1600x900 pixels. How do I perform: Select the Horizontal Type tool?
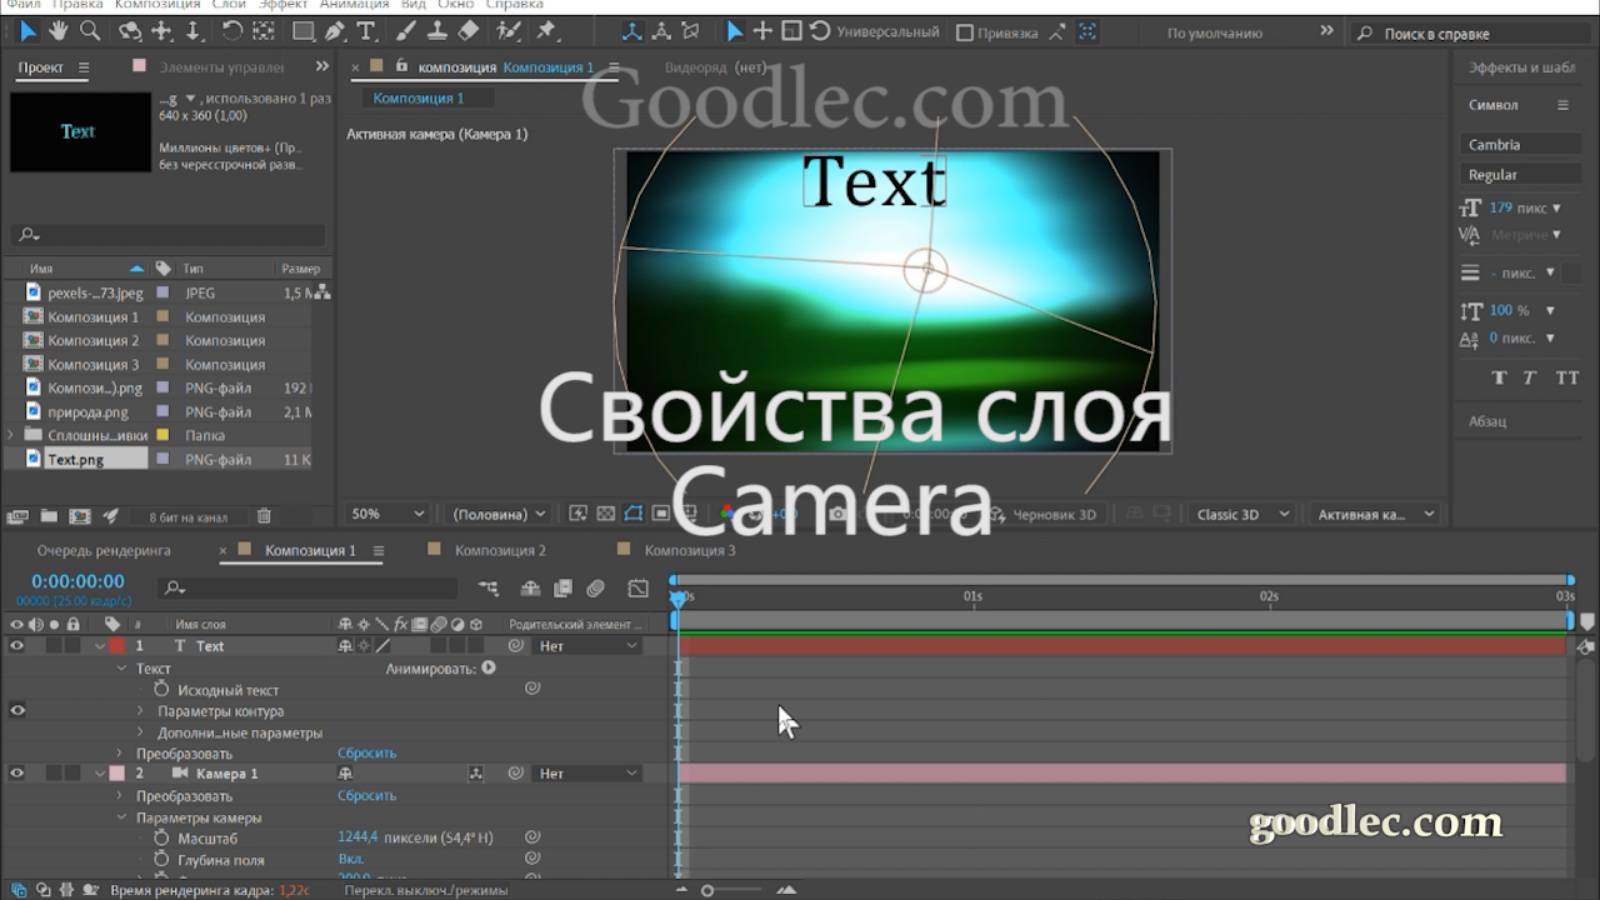[365, 31]
